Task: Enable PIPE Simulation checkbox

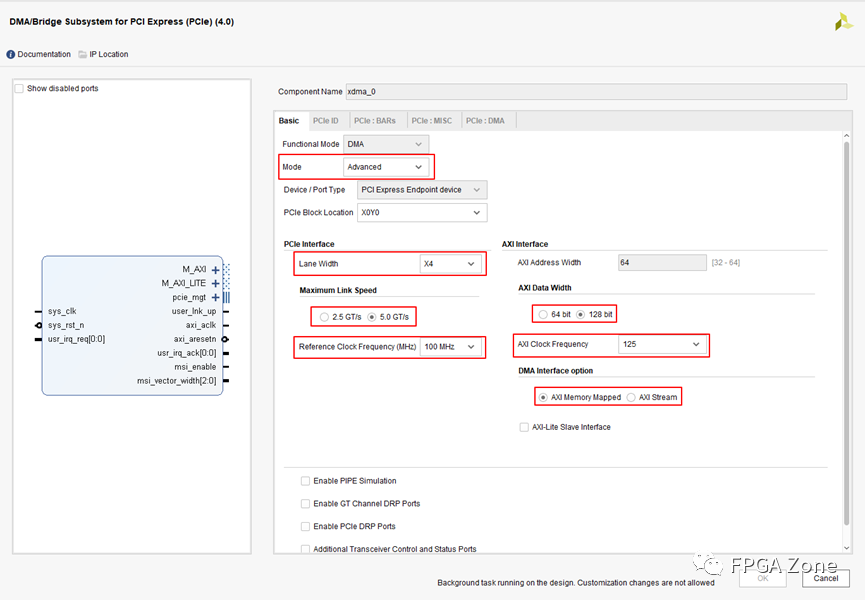Action: [305, 481]
